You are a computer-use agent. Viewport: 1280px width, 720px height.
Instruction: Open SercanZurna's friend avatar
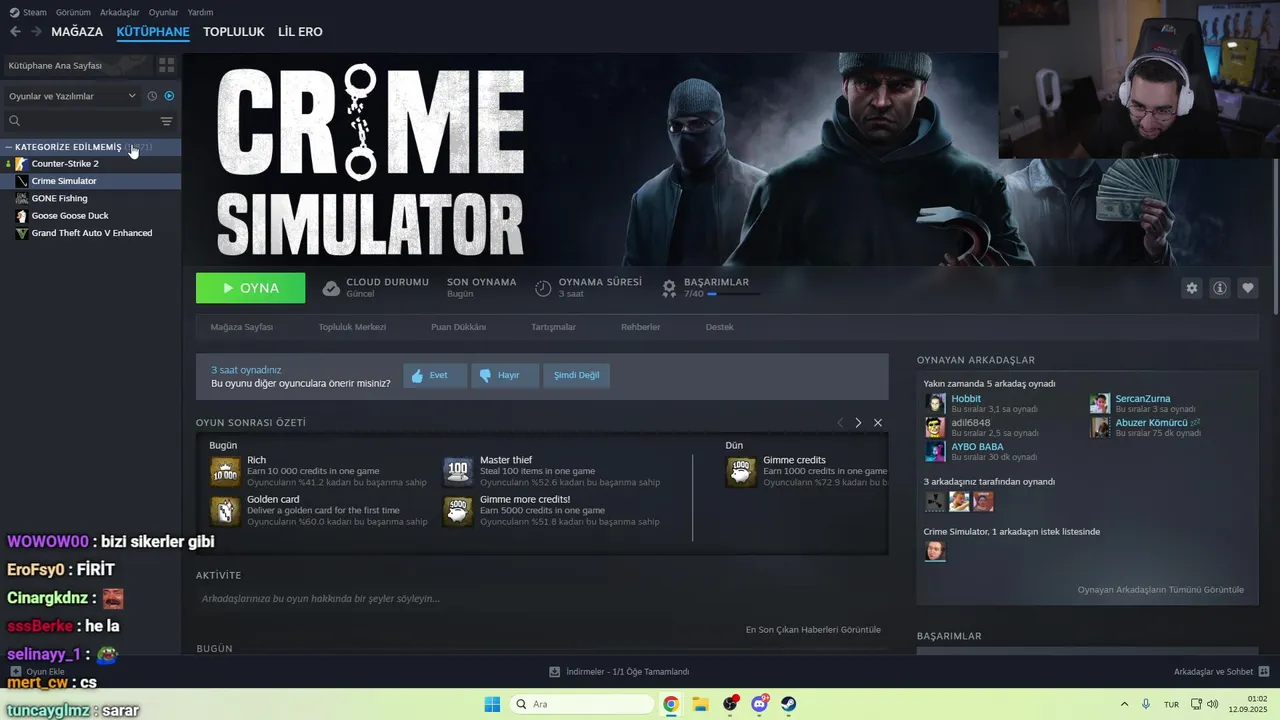coord(1100,403)
